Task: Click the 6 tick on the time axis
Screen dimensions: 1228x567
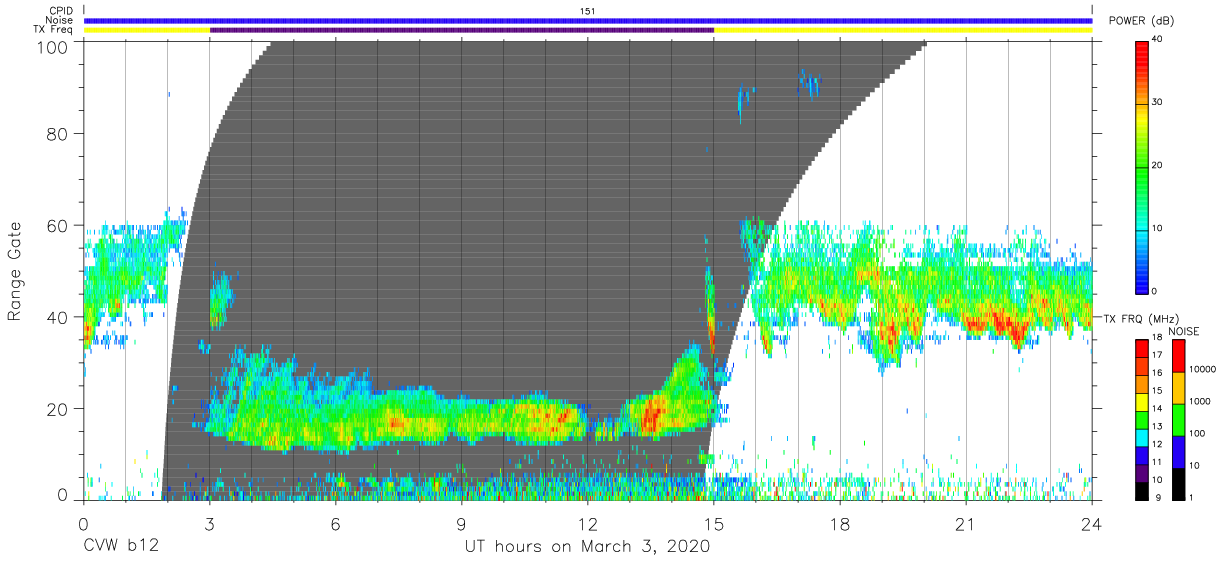Action: (x=336, y=524)
